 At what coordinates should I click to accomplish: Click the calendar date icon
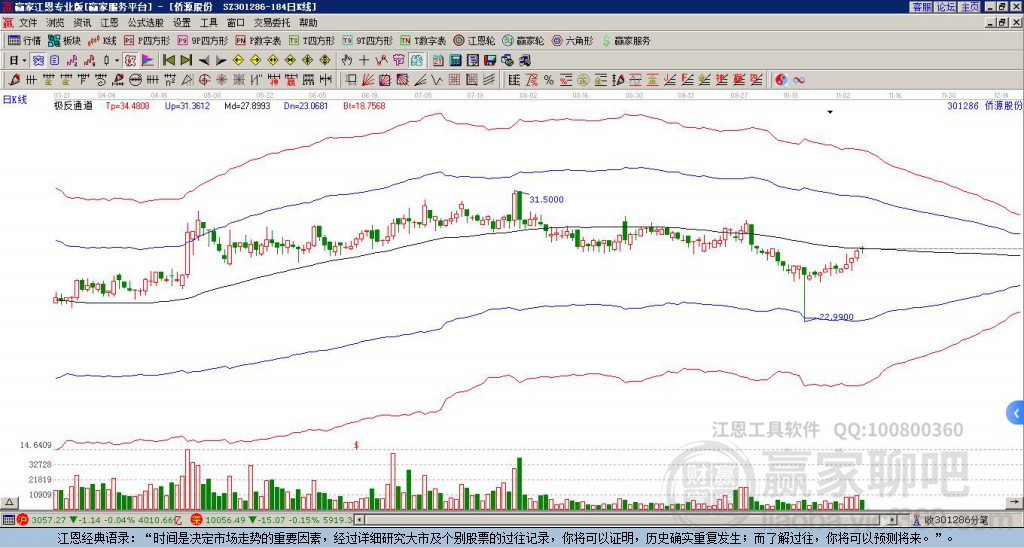tap(438, 61)
